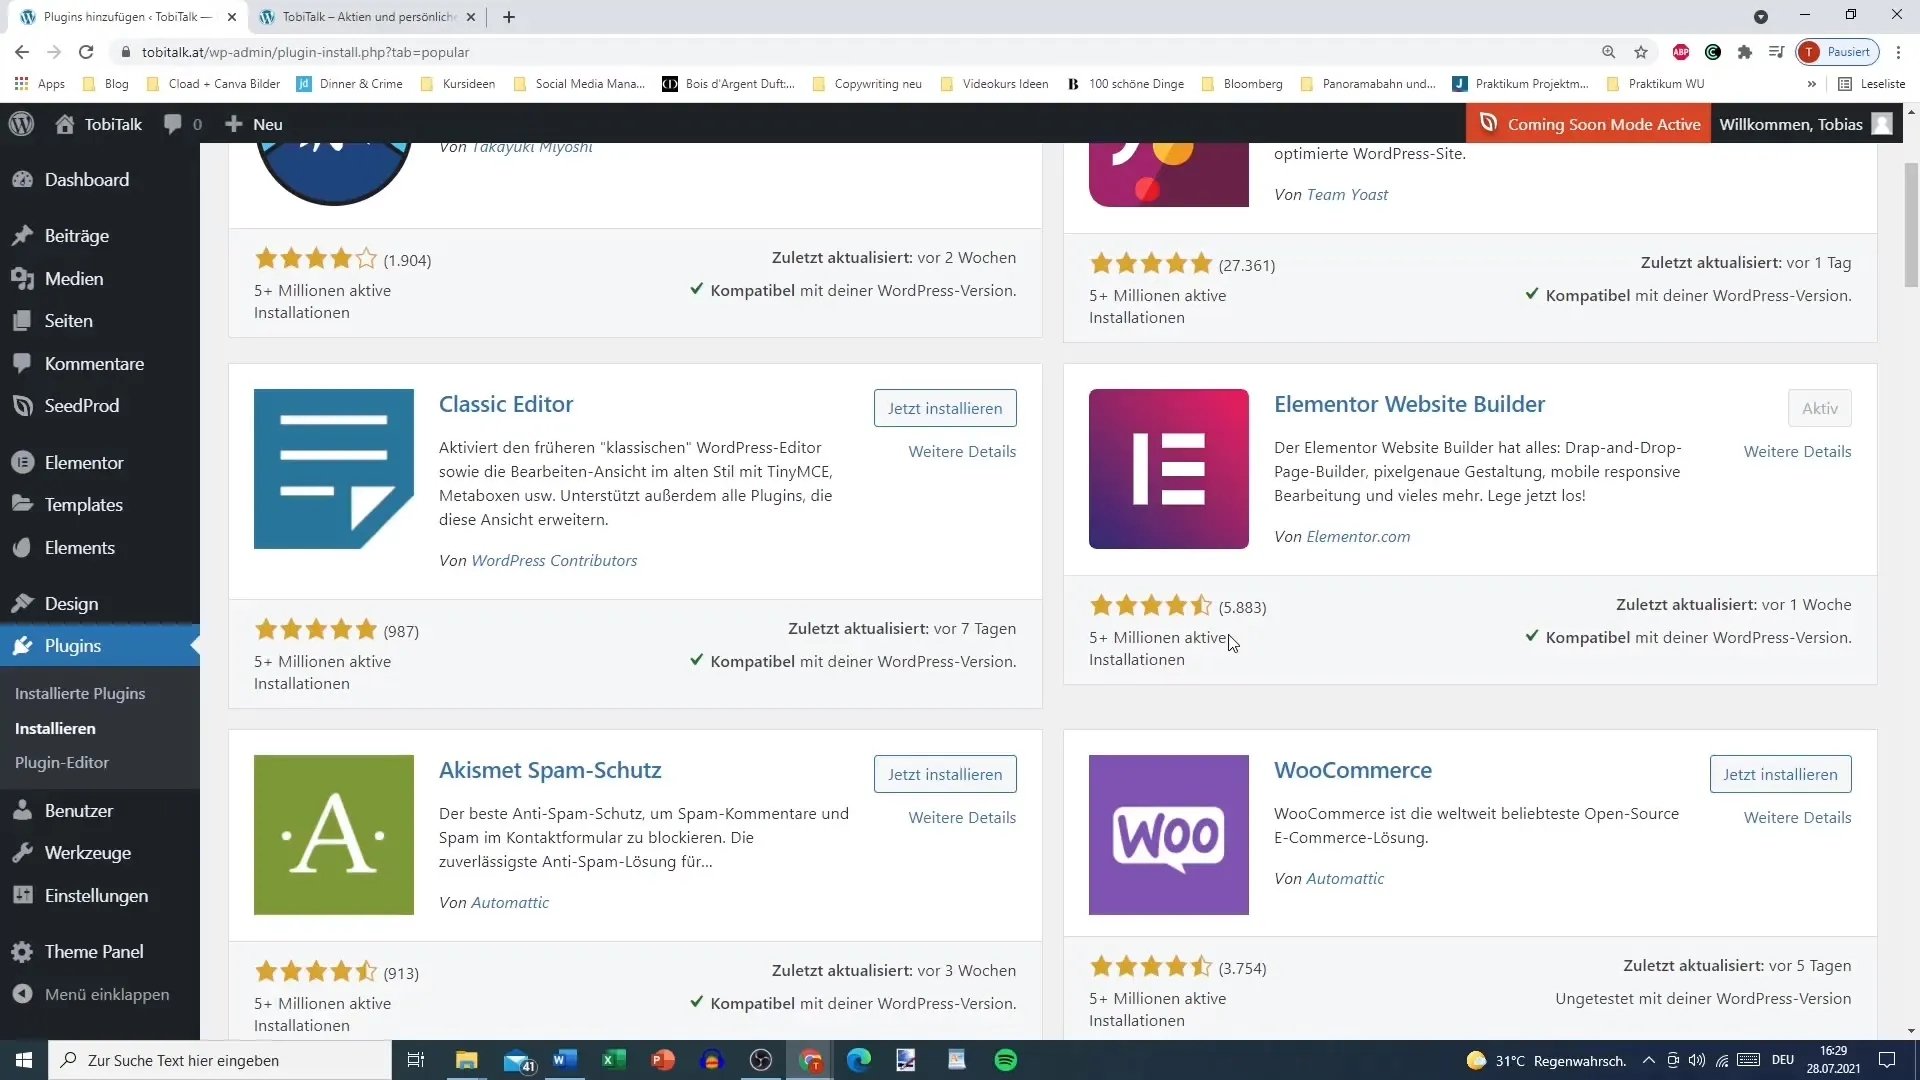Open Kommentare in the sidebar

pyautogui.click(x=94, y=364)
